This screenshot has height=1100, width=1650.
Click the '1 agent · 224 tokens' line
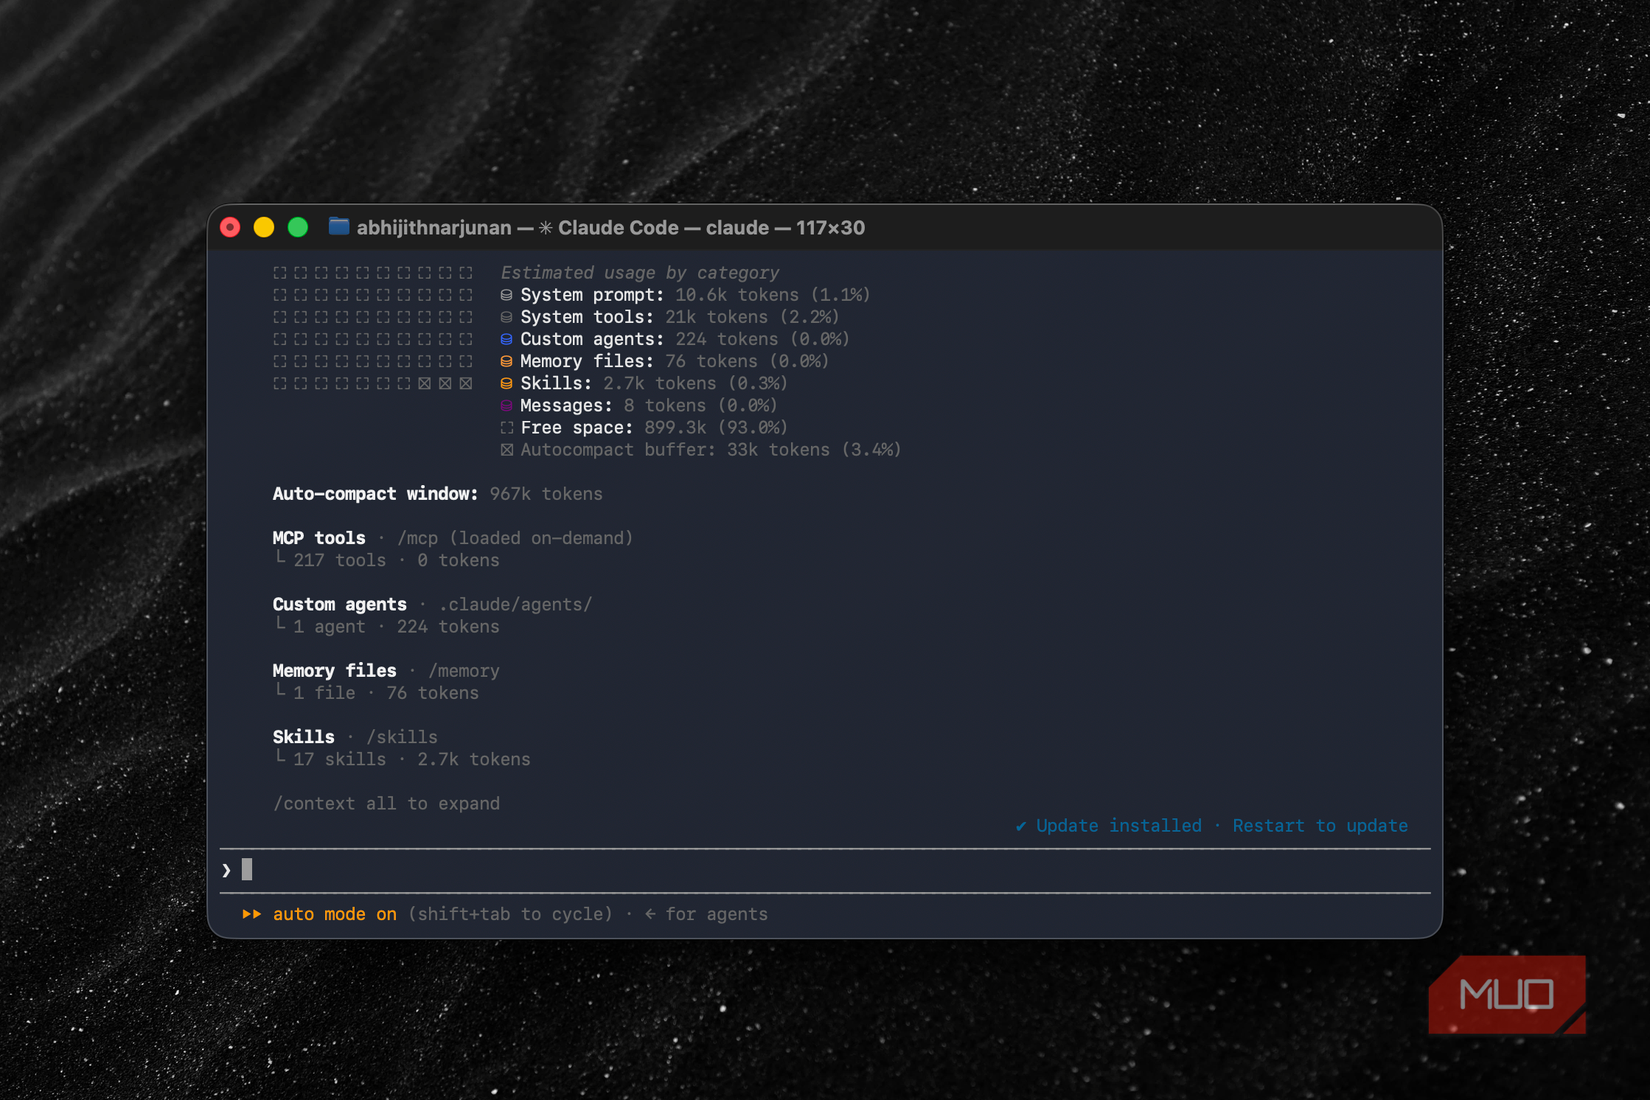396,627
